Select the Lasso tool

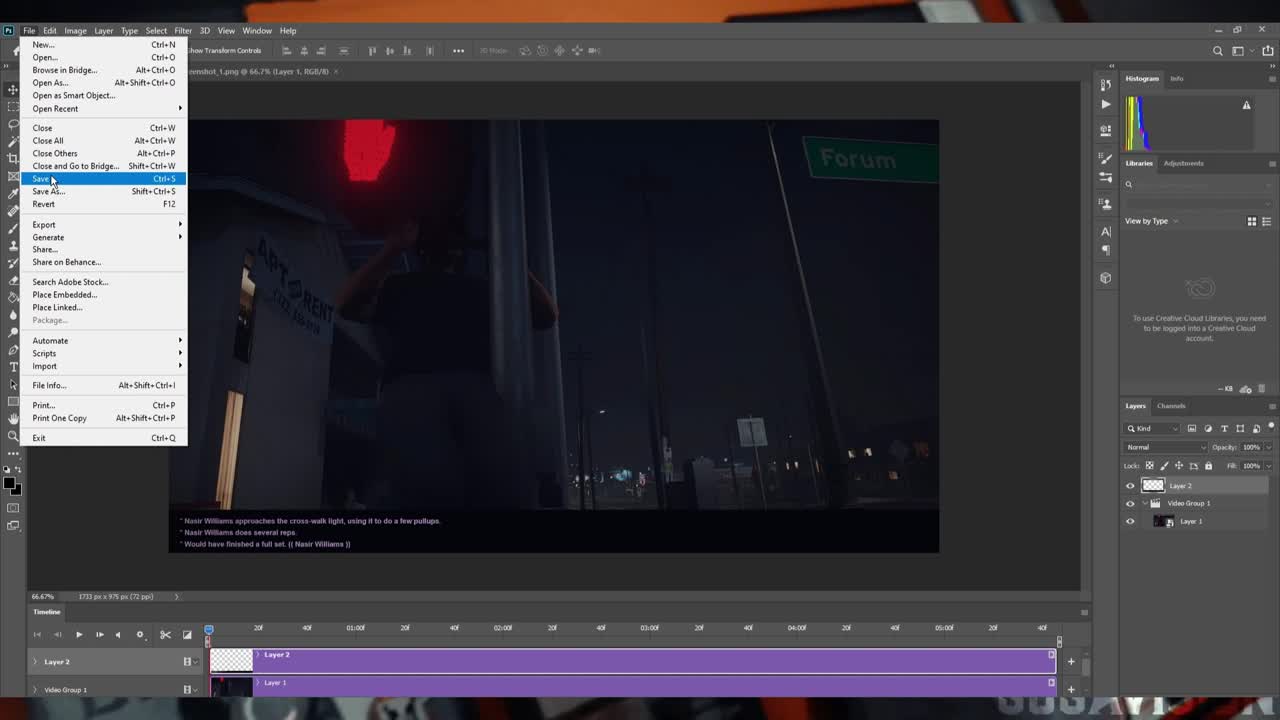[x=12, y=125]
